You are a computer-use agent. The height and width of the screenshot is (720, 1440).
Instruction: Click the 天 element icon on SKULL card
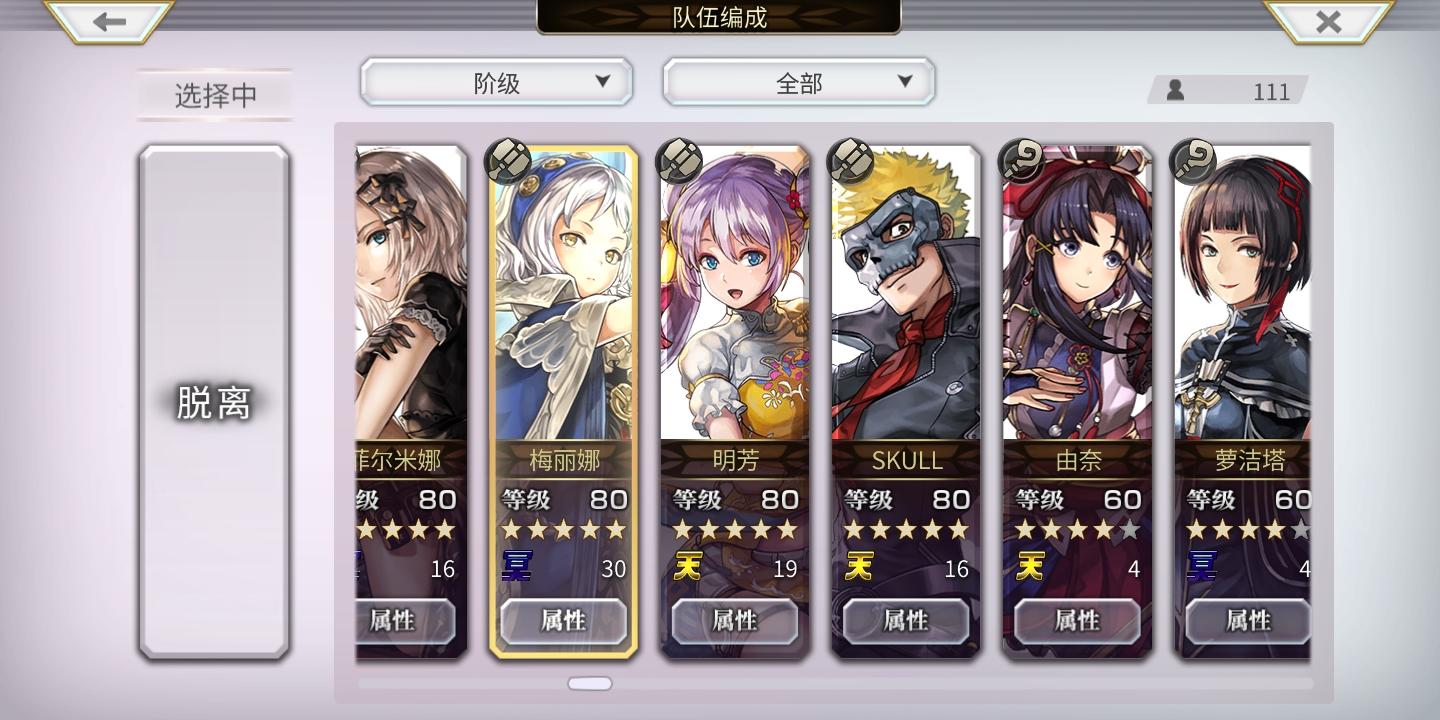859,567
